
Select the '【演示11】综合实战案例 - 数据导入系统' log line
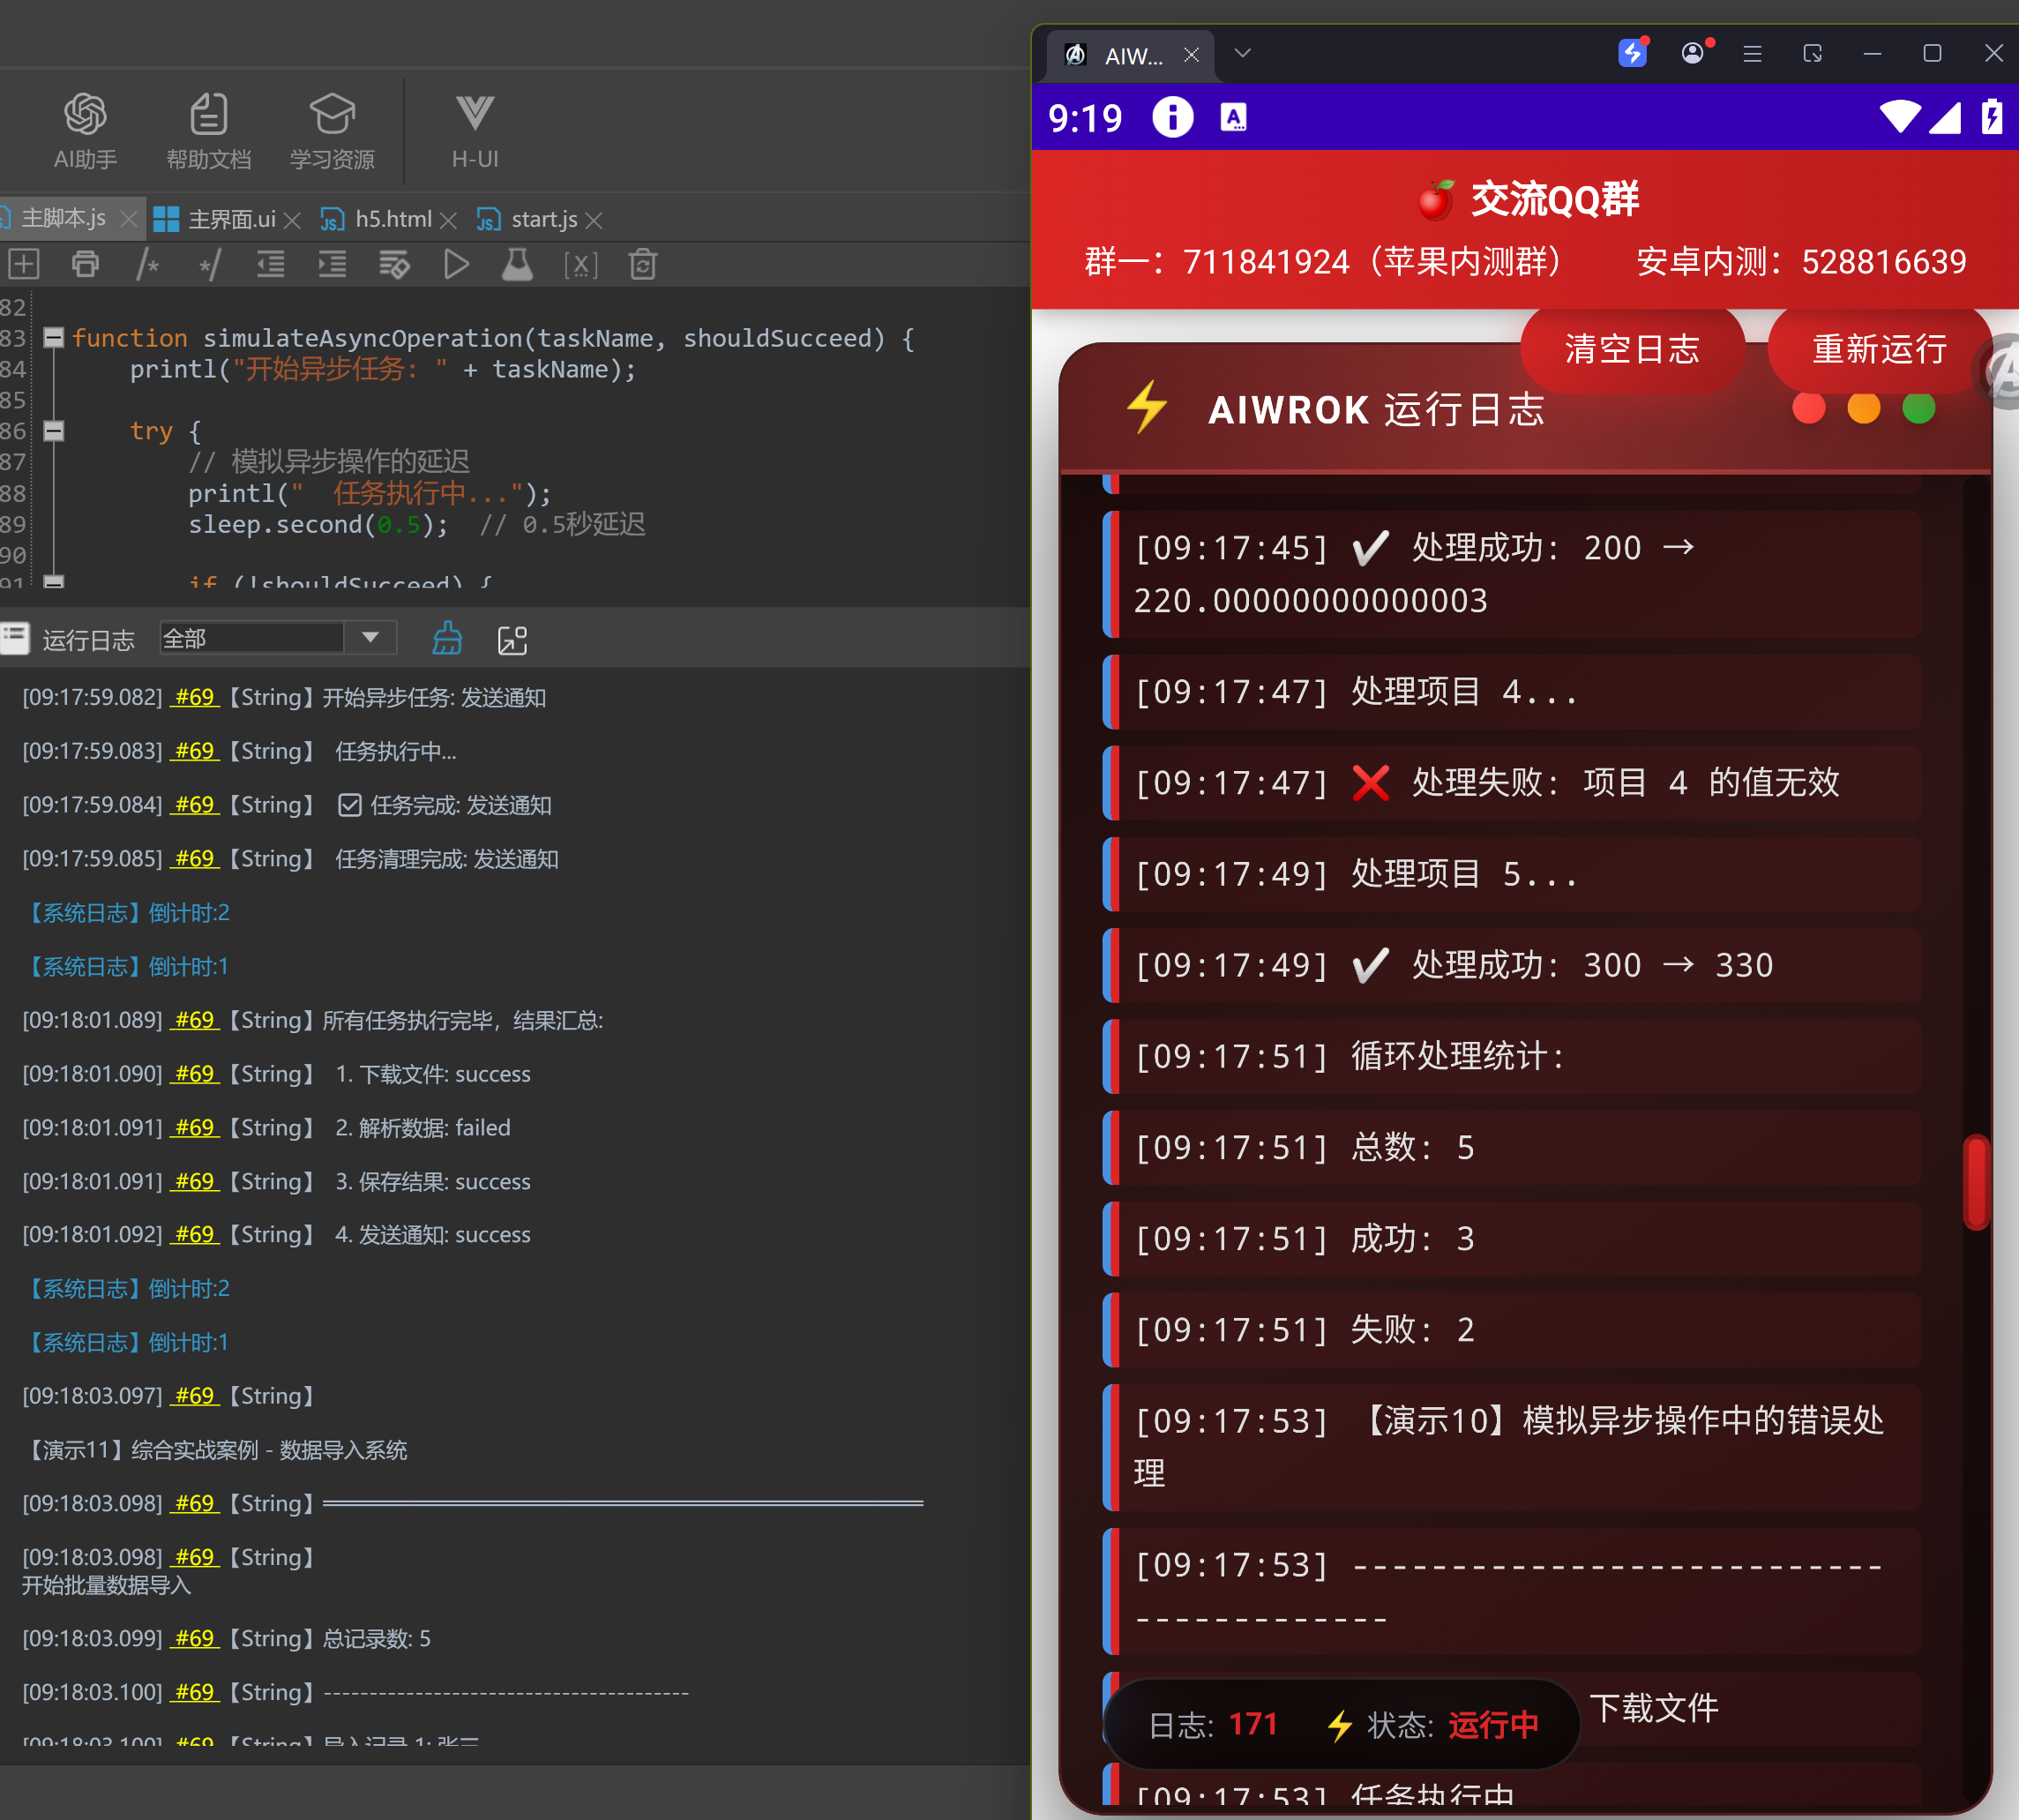pyautogui.click(x=215, y=1450)
